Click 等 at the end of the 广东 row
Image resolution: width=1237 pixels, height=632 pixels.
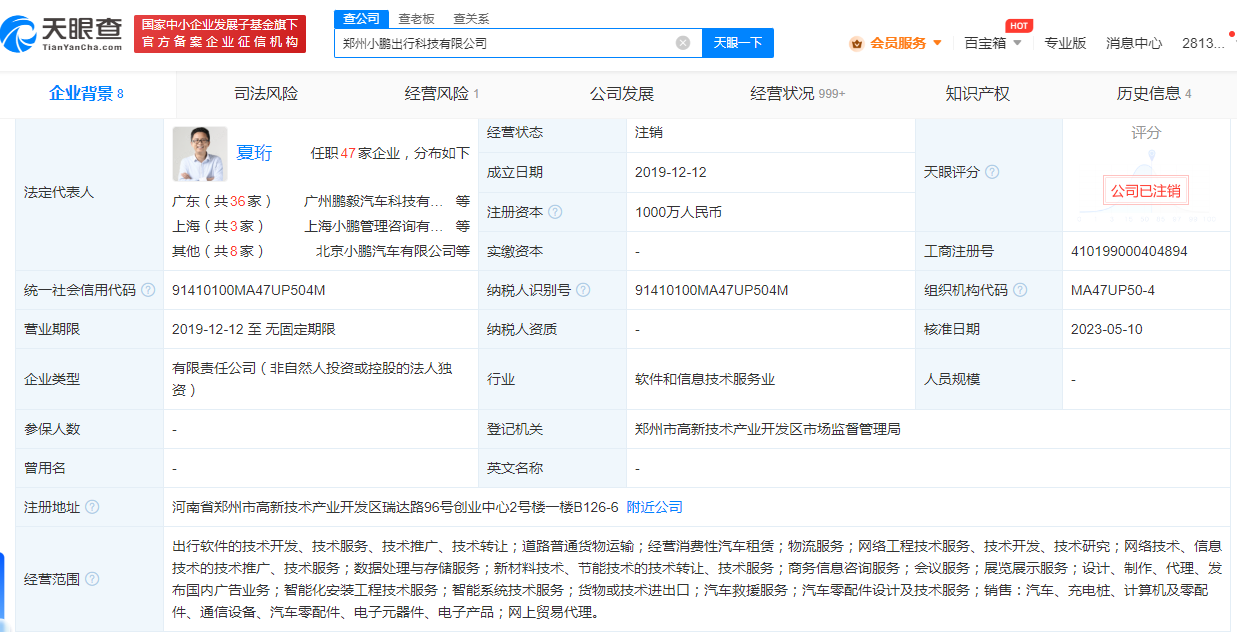pyautogui.click(x=463, y=201)
